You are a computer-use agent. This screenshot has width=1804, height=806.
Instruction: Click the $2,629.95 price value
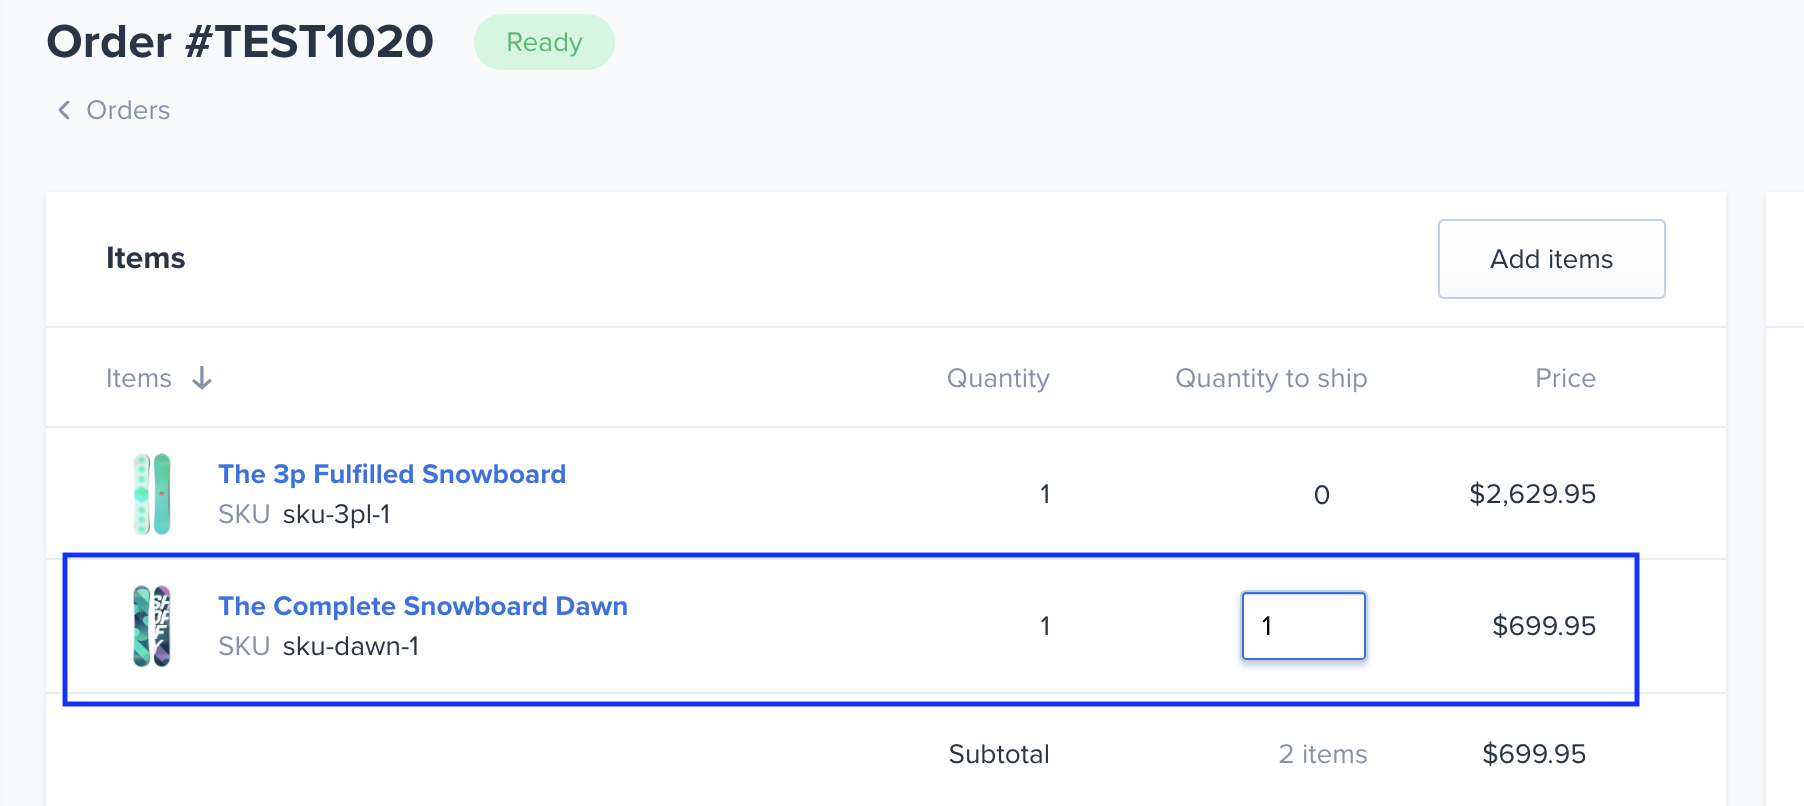click(1532, 494)
